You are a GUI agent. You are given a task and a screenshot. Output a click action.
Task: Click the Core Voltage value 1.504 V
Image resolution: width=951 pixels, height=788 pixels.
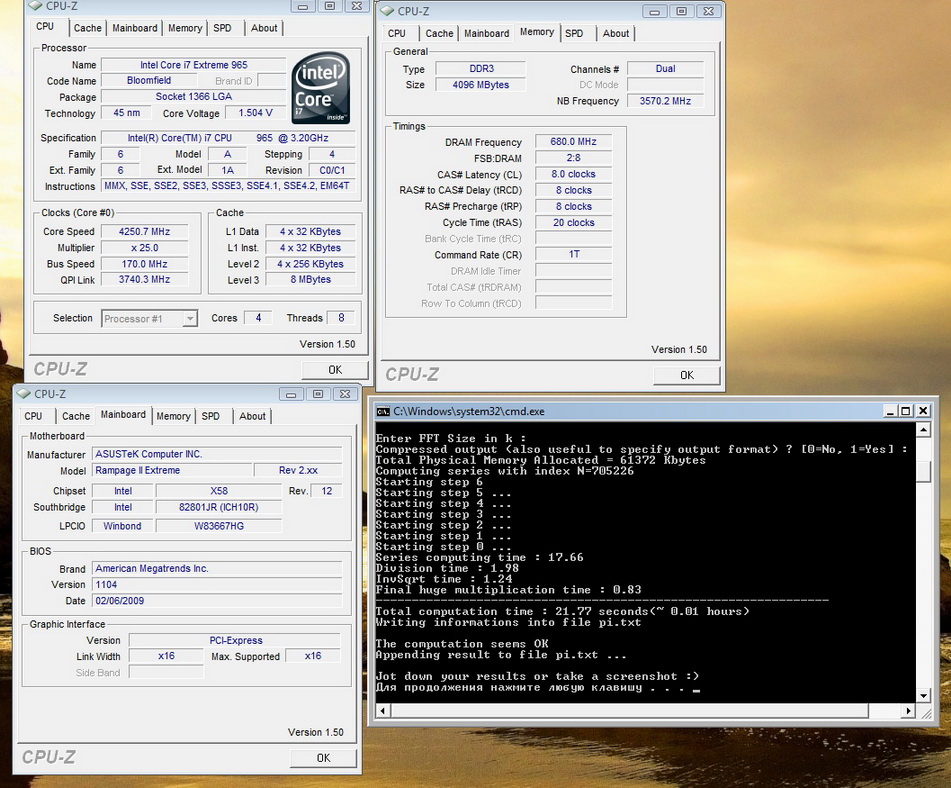pos(255,113)
